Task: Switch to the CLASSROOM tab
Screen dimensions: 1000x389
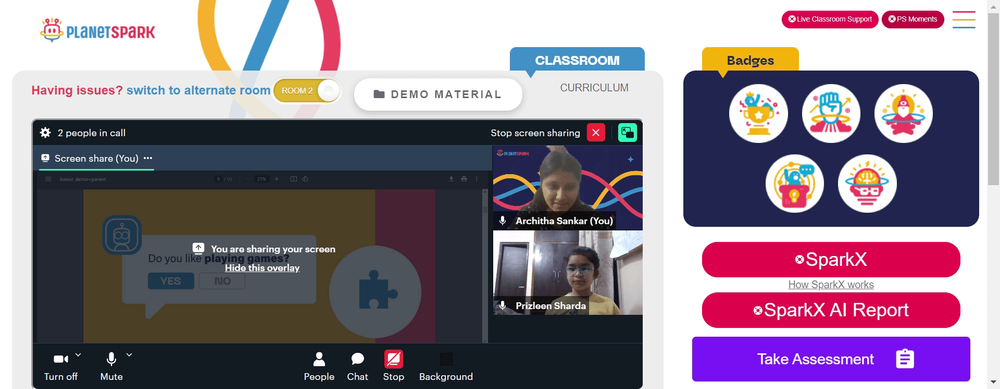Action: pyautogui.click(x=577, y=60)
